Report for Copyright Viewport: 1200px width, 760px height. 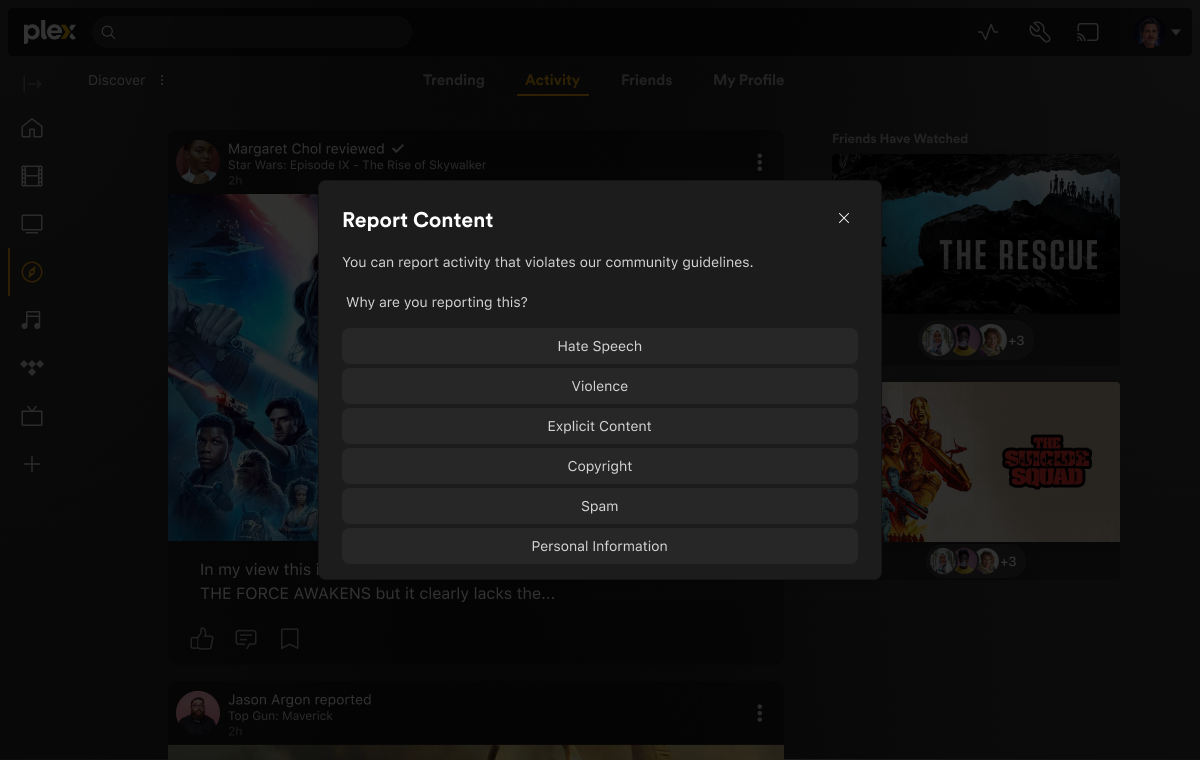(600, 466)
